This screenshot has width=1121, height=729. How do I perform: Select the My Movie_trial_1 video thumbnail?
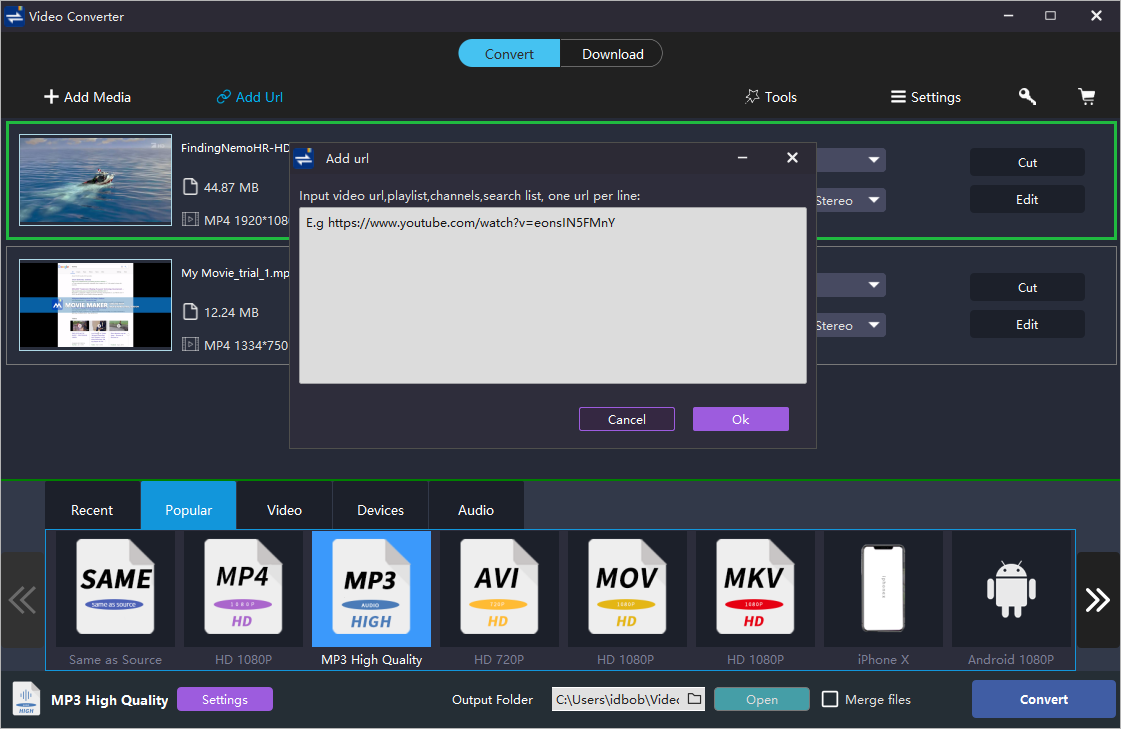pos(95,304)
